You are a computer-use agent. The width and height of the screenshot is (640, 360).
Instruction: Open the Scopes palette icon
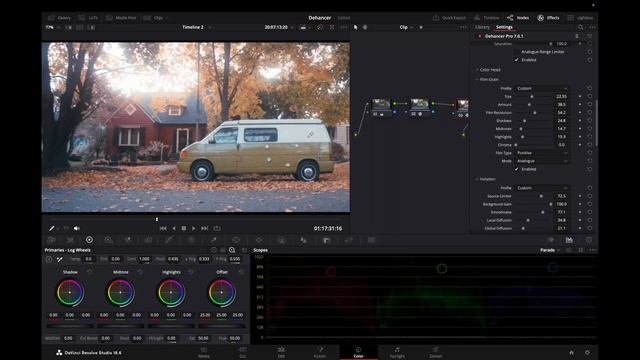point(569,240)
